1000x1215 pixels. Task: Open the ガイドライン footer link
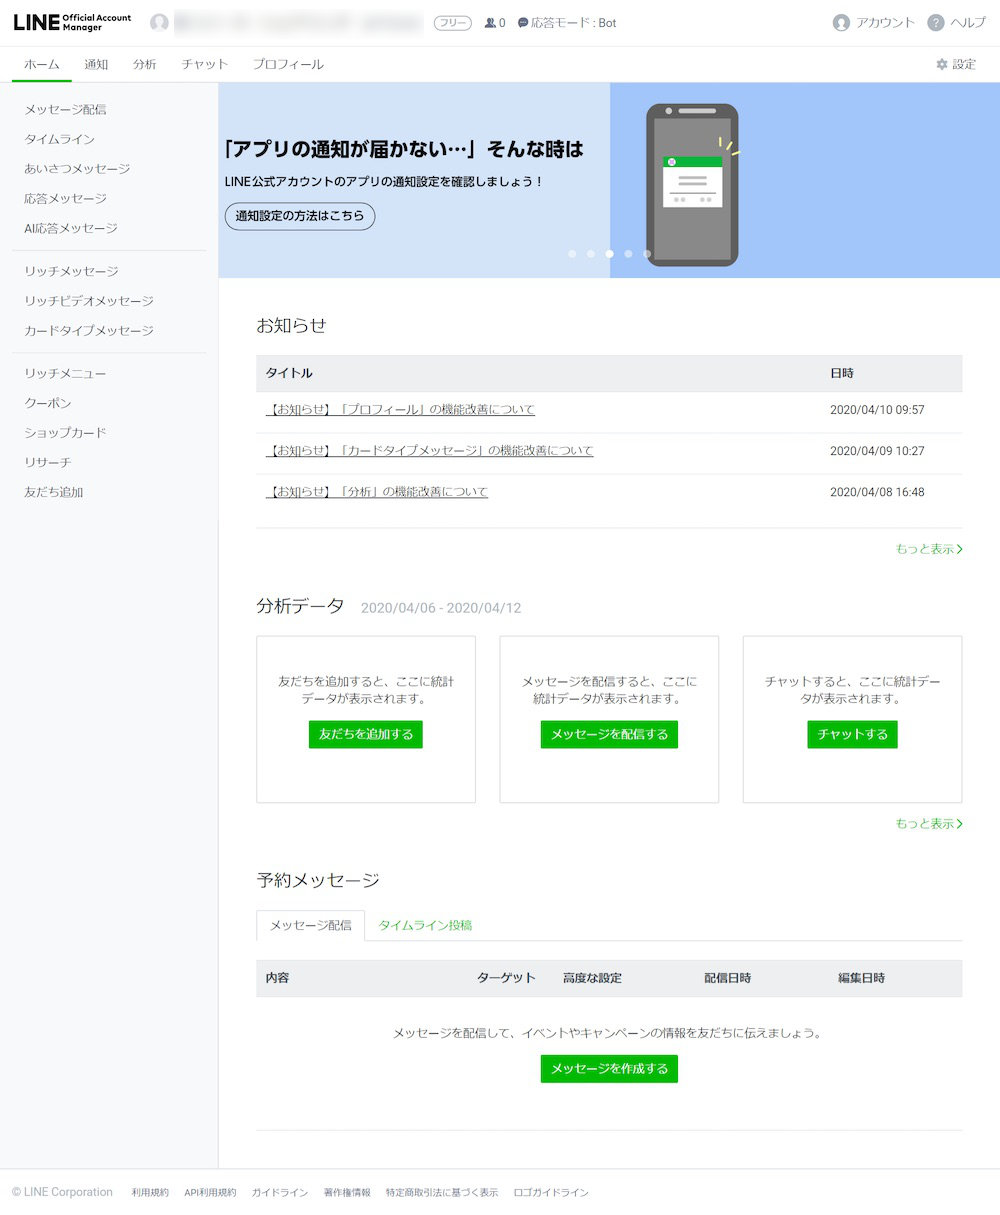click(x=280, y=1193)
